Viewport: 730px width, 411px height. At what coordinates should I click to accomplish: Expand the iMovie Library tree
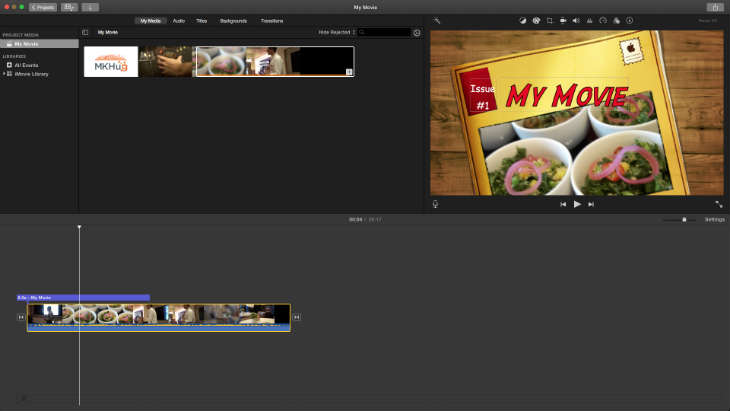(4, 73)
